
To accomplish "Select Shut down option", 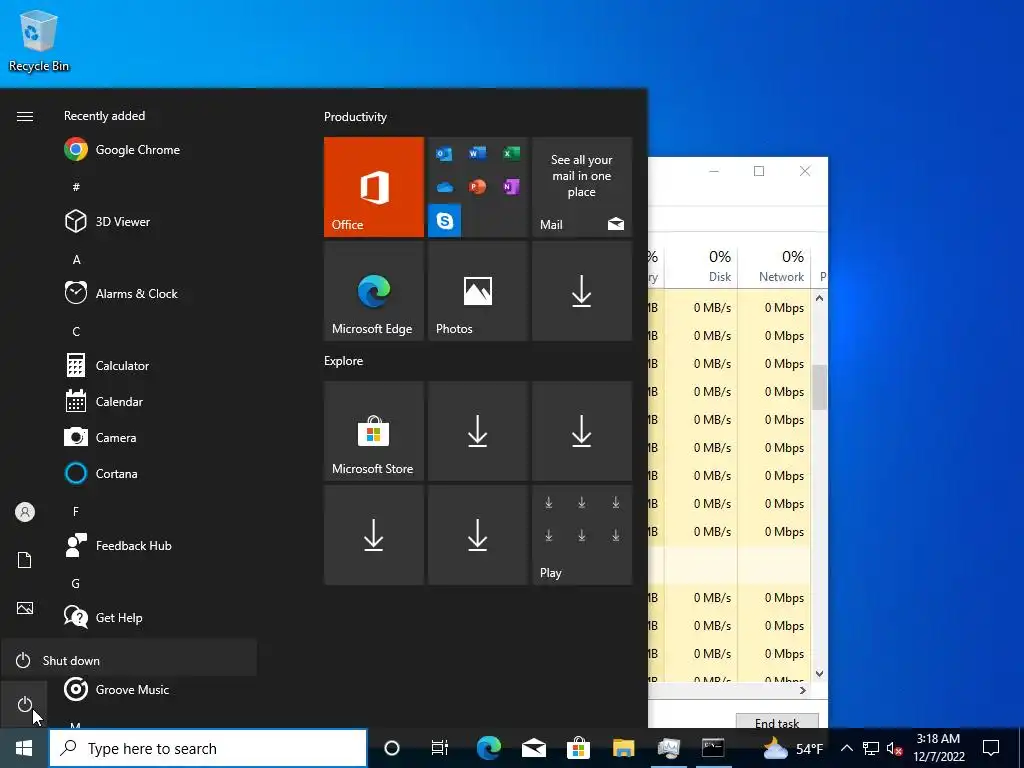I will click(x=129, y=660).
